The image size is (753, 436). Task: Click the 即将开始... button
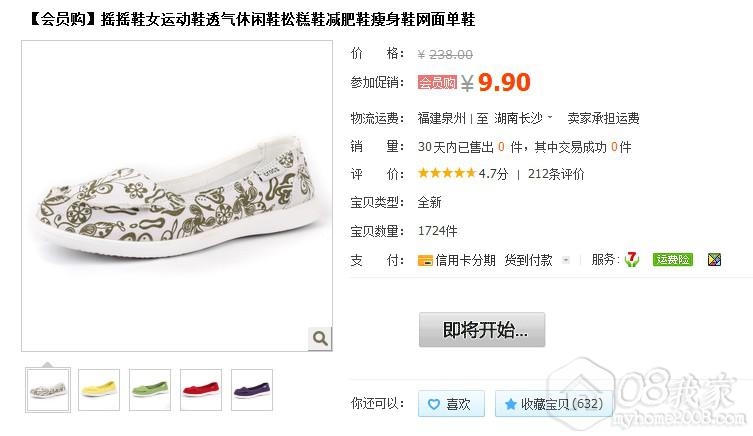pyautogui.click(x=482, y=330)
